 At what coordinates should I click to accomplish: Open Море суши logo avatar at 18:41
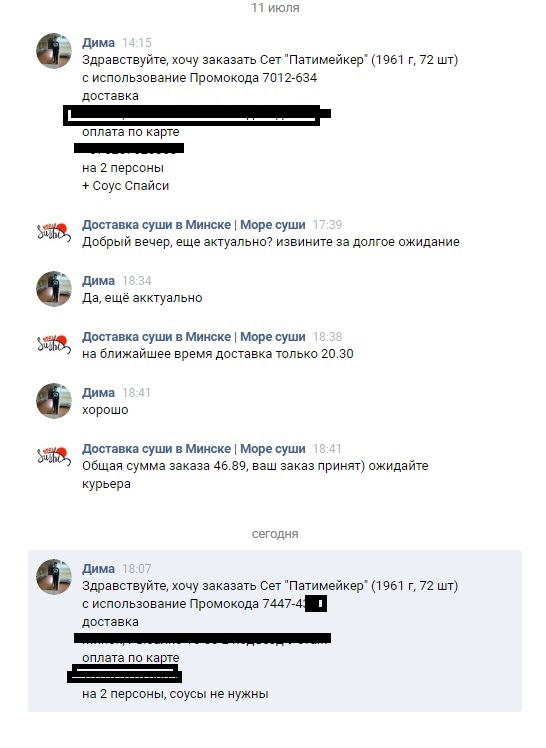coord(54,457)
